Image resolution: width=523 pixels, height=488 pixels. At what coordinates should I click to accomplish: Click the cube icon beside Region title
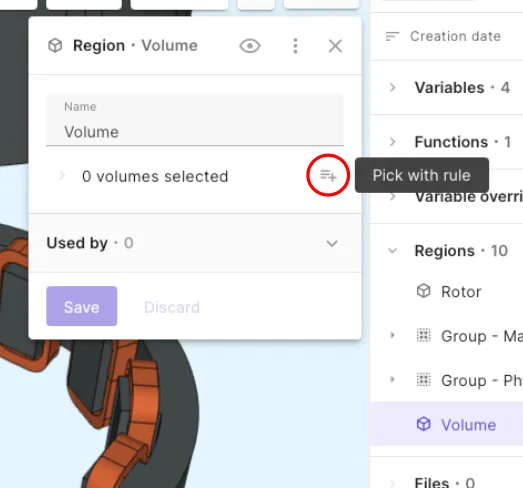[x=55, y=46]
